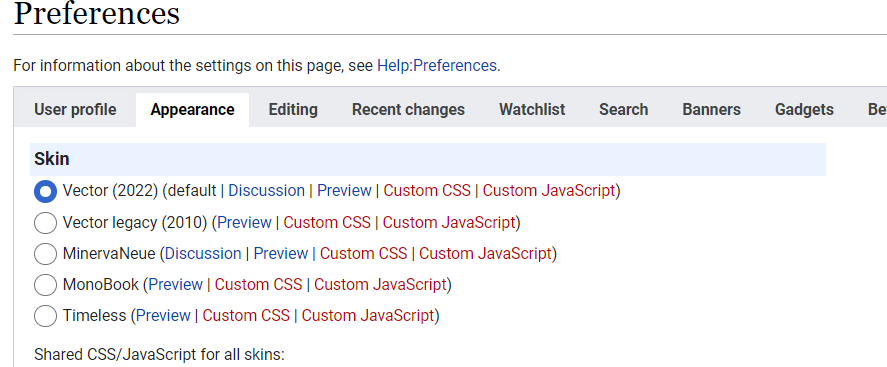Open the Help:Preferences link
This screenshot has width=887, height=367.
pos(437,66)
